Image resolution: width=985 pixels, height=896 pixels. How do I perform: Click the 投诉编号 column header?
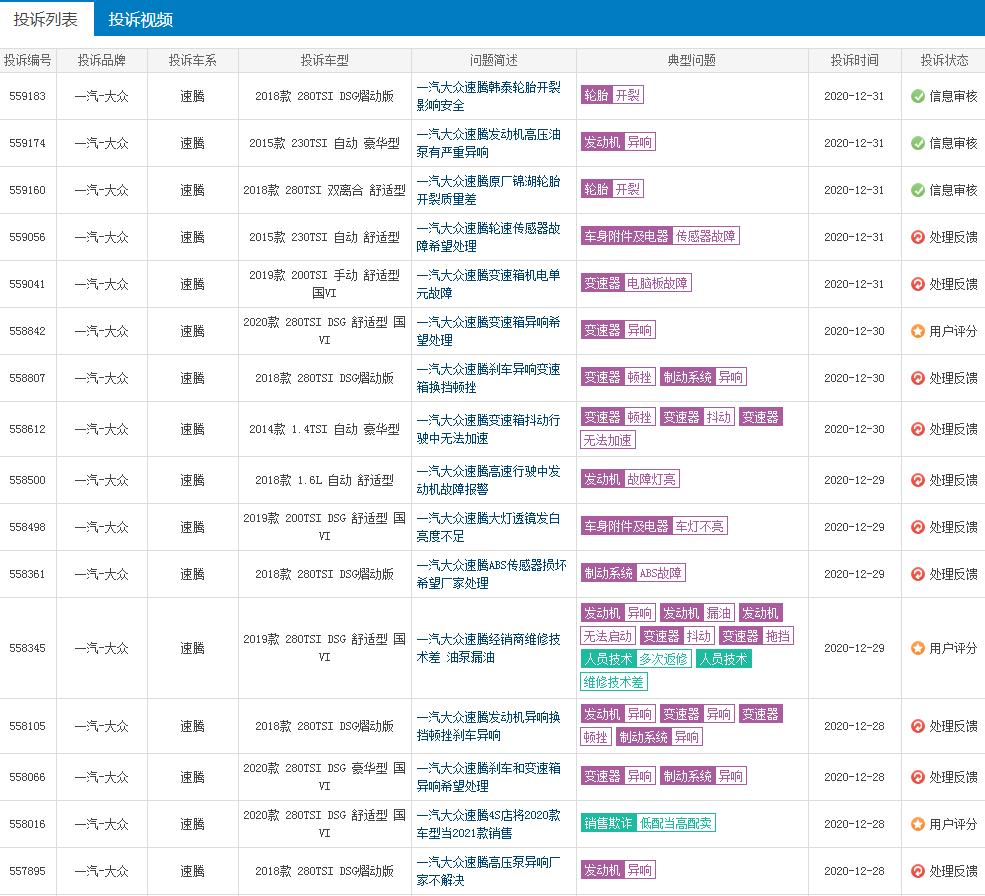pos(28,60)
